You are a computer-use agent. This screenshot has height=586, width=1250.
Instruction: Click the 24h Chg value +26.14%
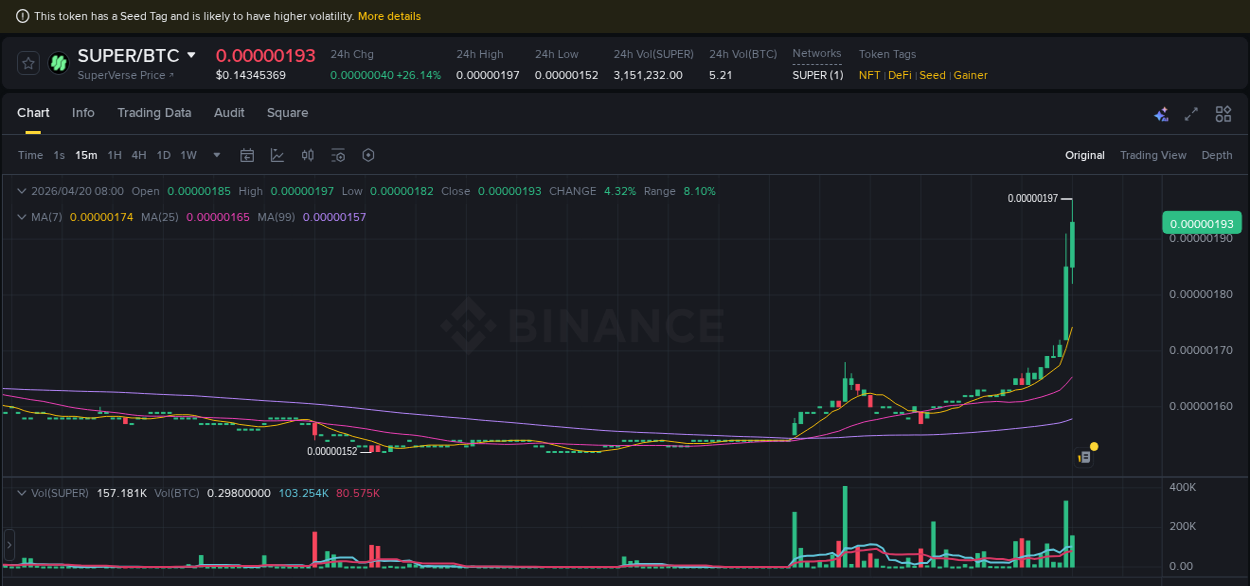pos(418,75)
